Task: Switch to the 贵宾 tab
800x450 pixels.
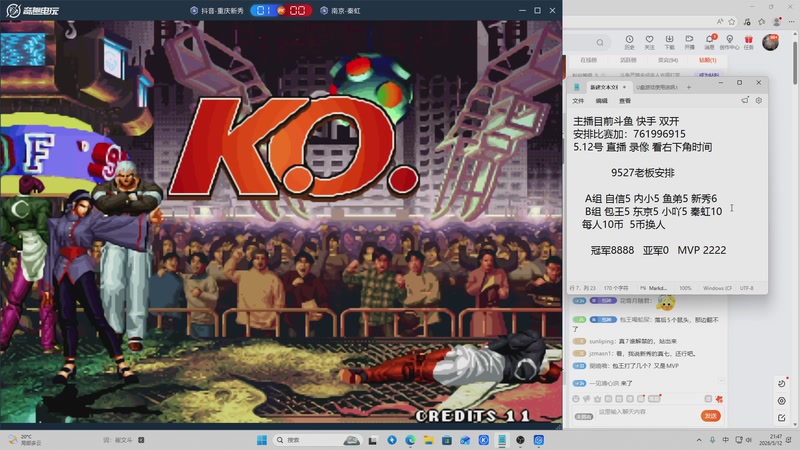Action: coord(668,60)
